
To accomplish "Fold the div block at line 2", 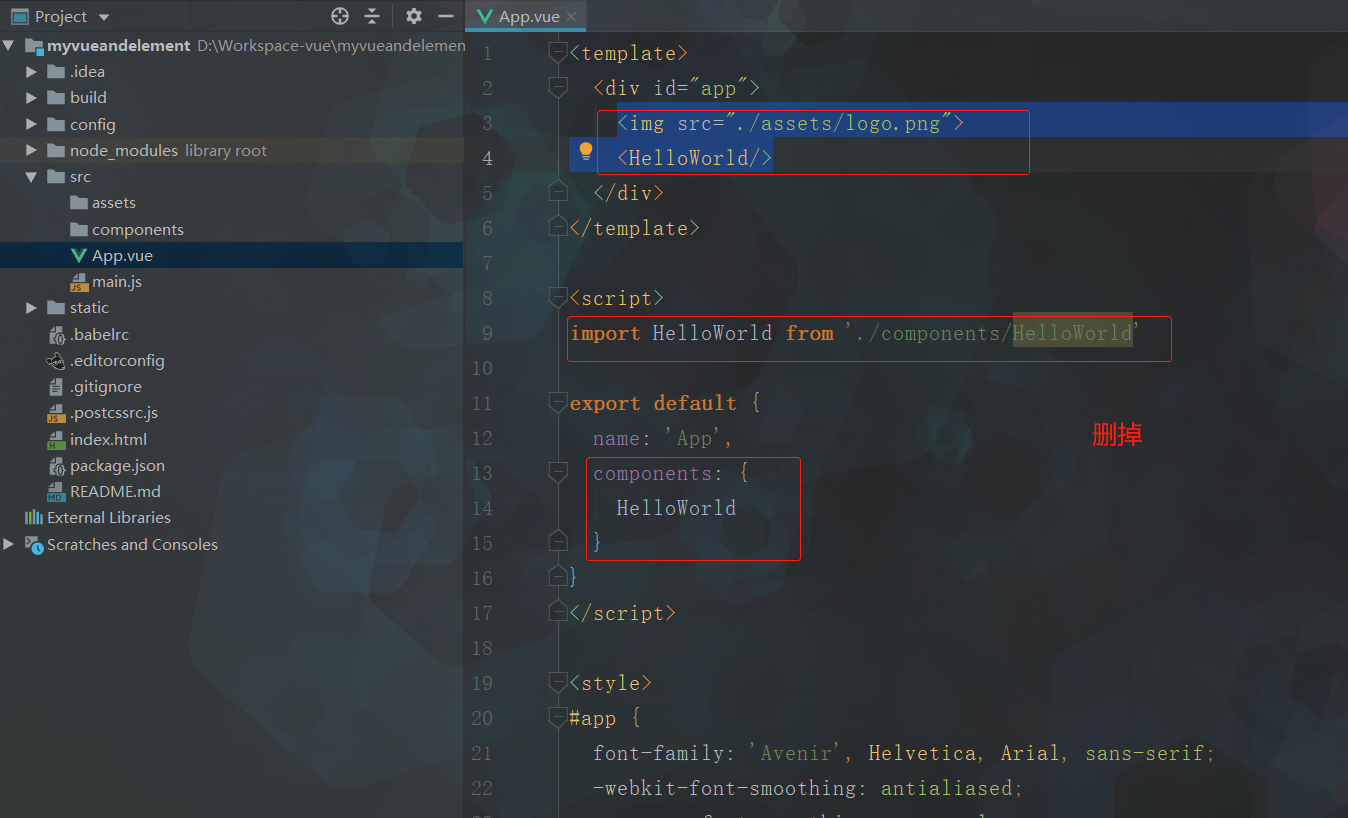I will [x=559, y=88].
